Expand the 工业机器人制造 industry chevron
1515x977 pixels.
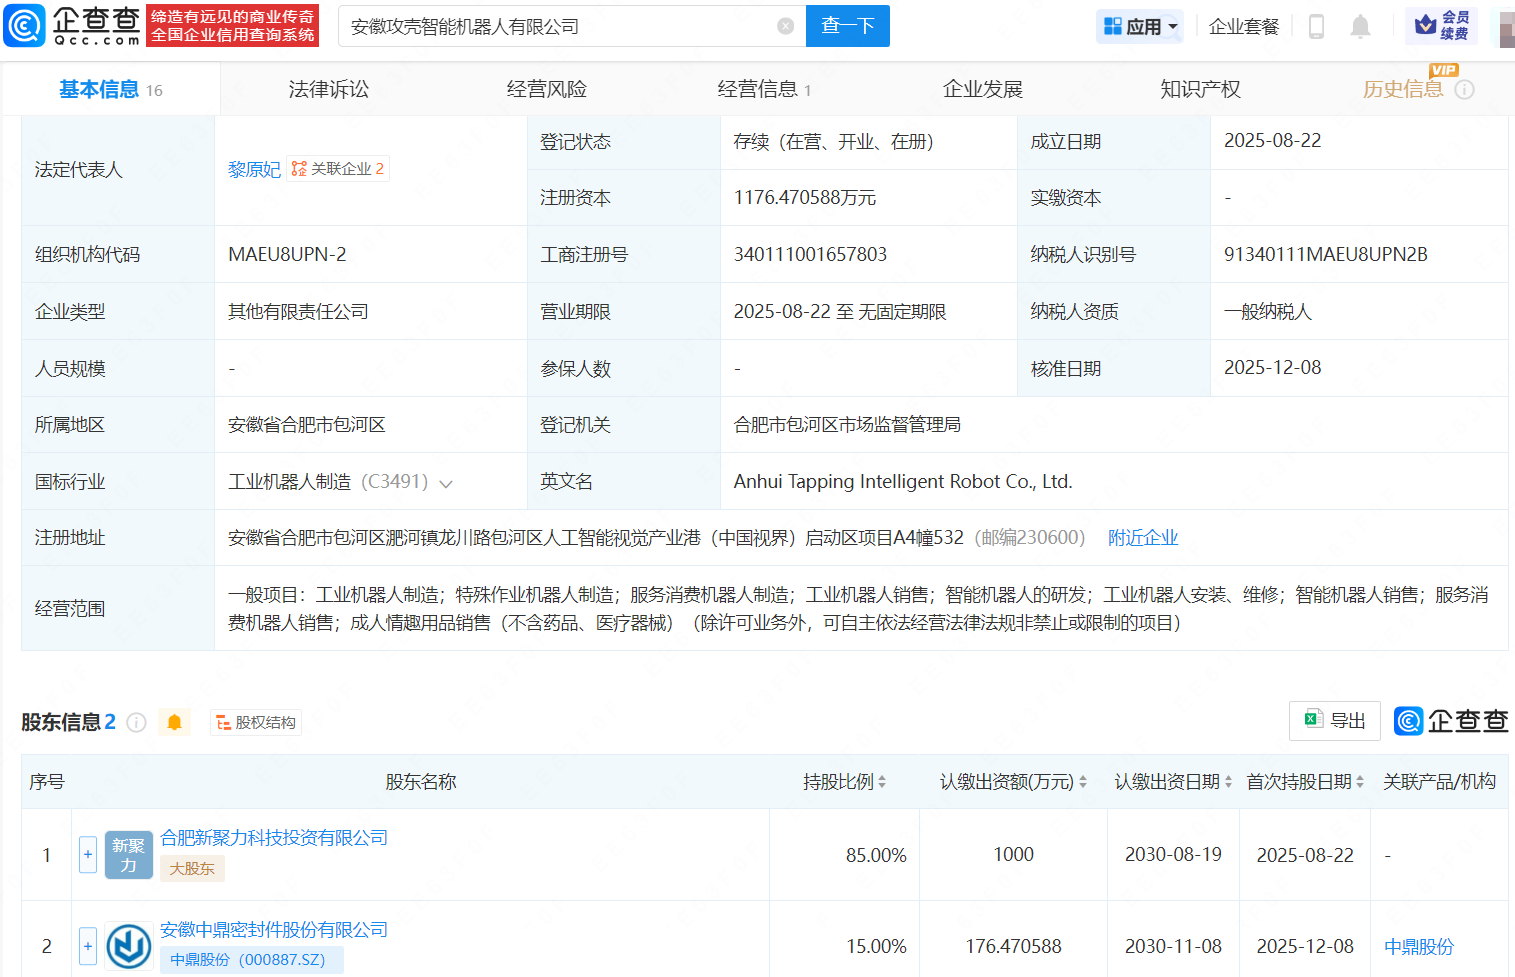tap(446, 484)
